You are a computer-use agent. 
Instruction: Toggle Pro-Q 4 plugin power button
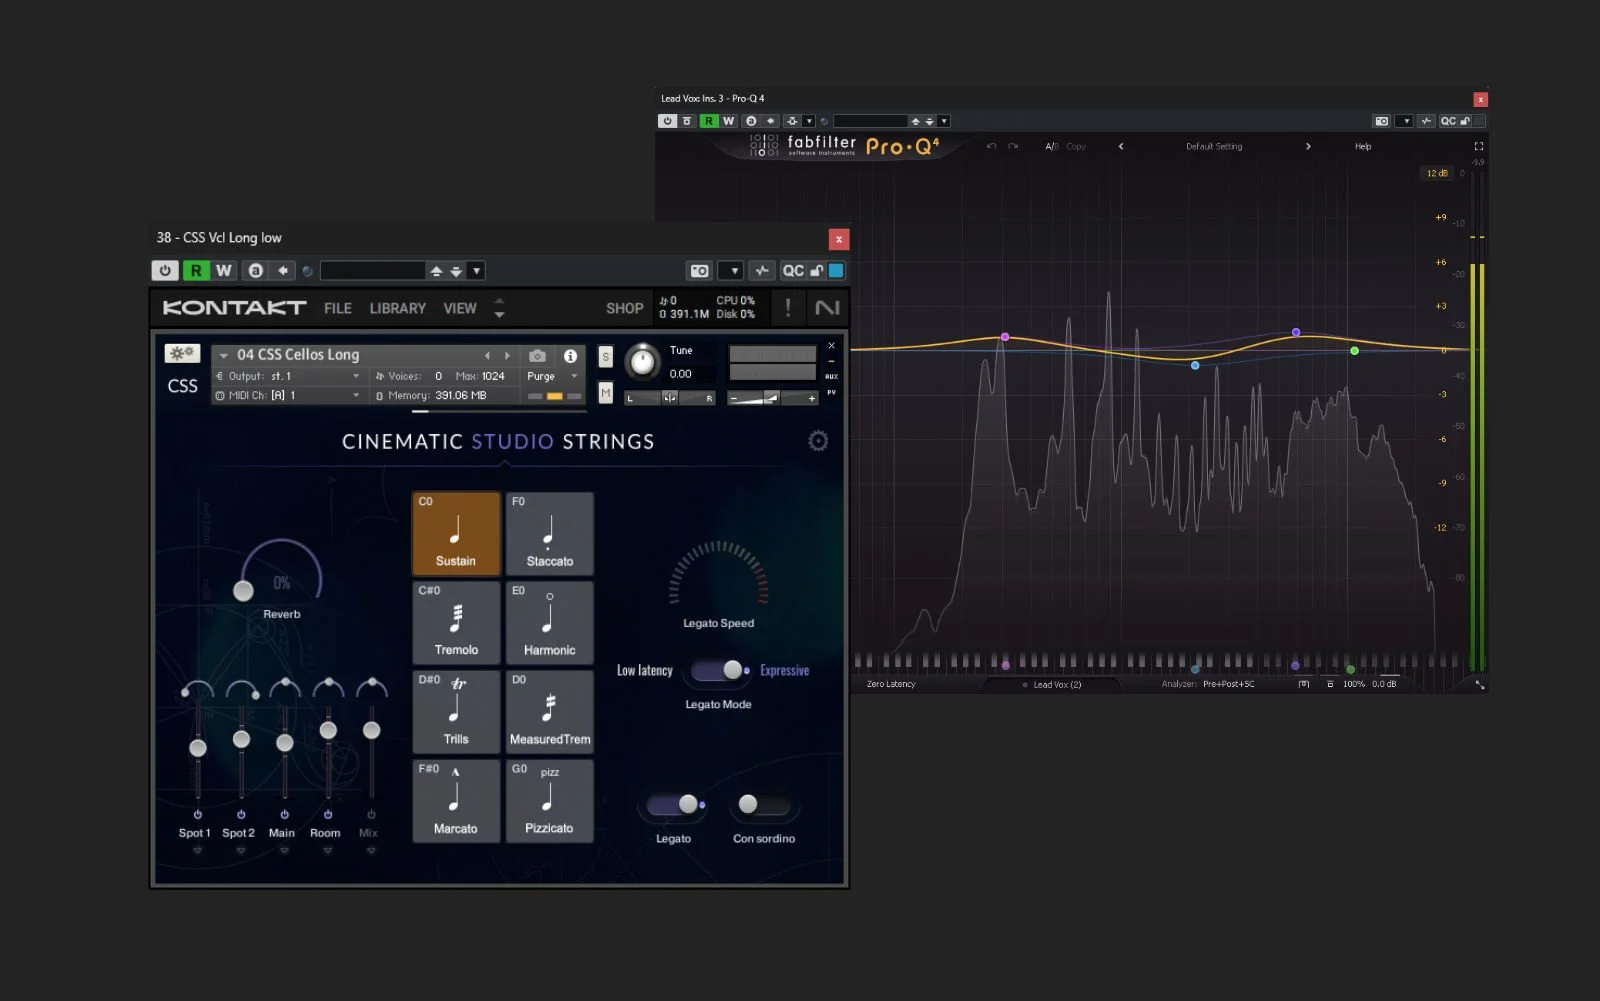point(667,121)
